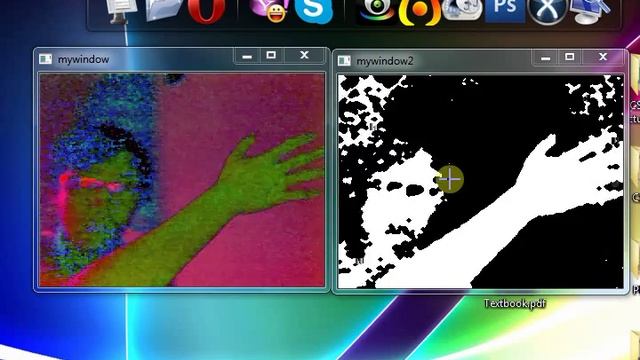
Task: Click the mywindow title bar app icon
Action: pyautogui.click(x=45, y=59)
